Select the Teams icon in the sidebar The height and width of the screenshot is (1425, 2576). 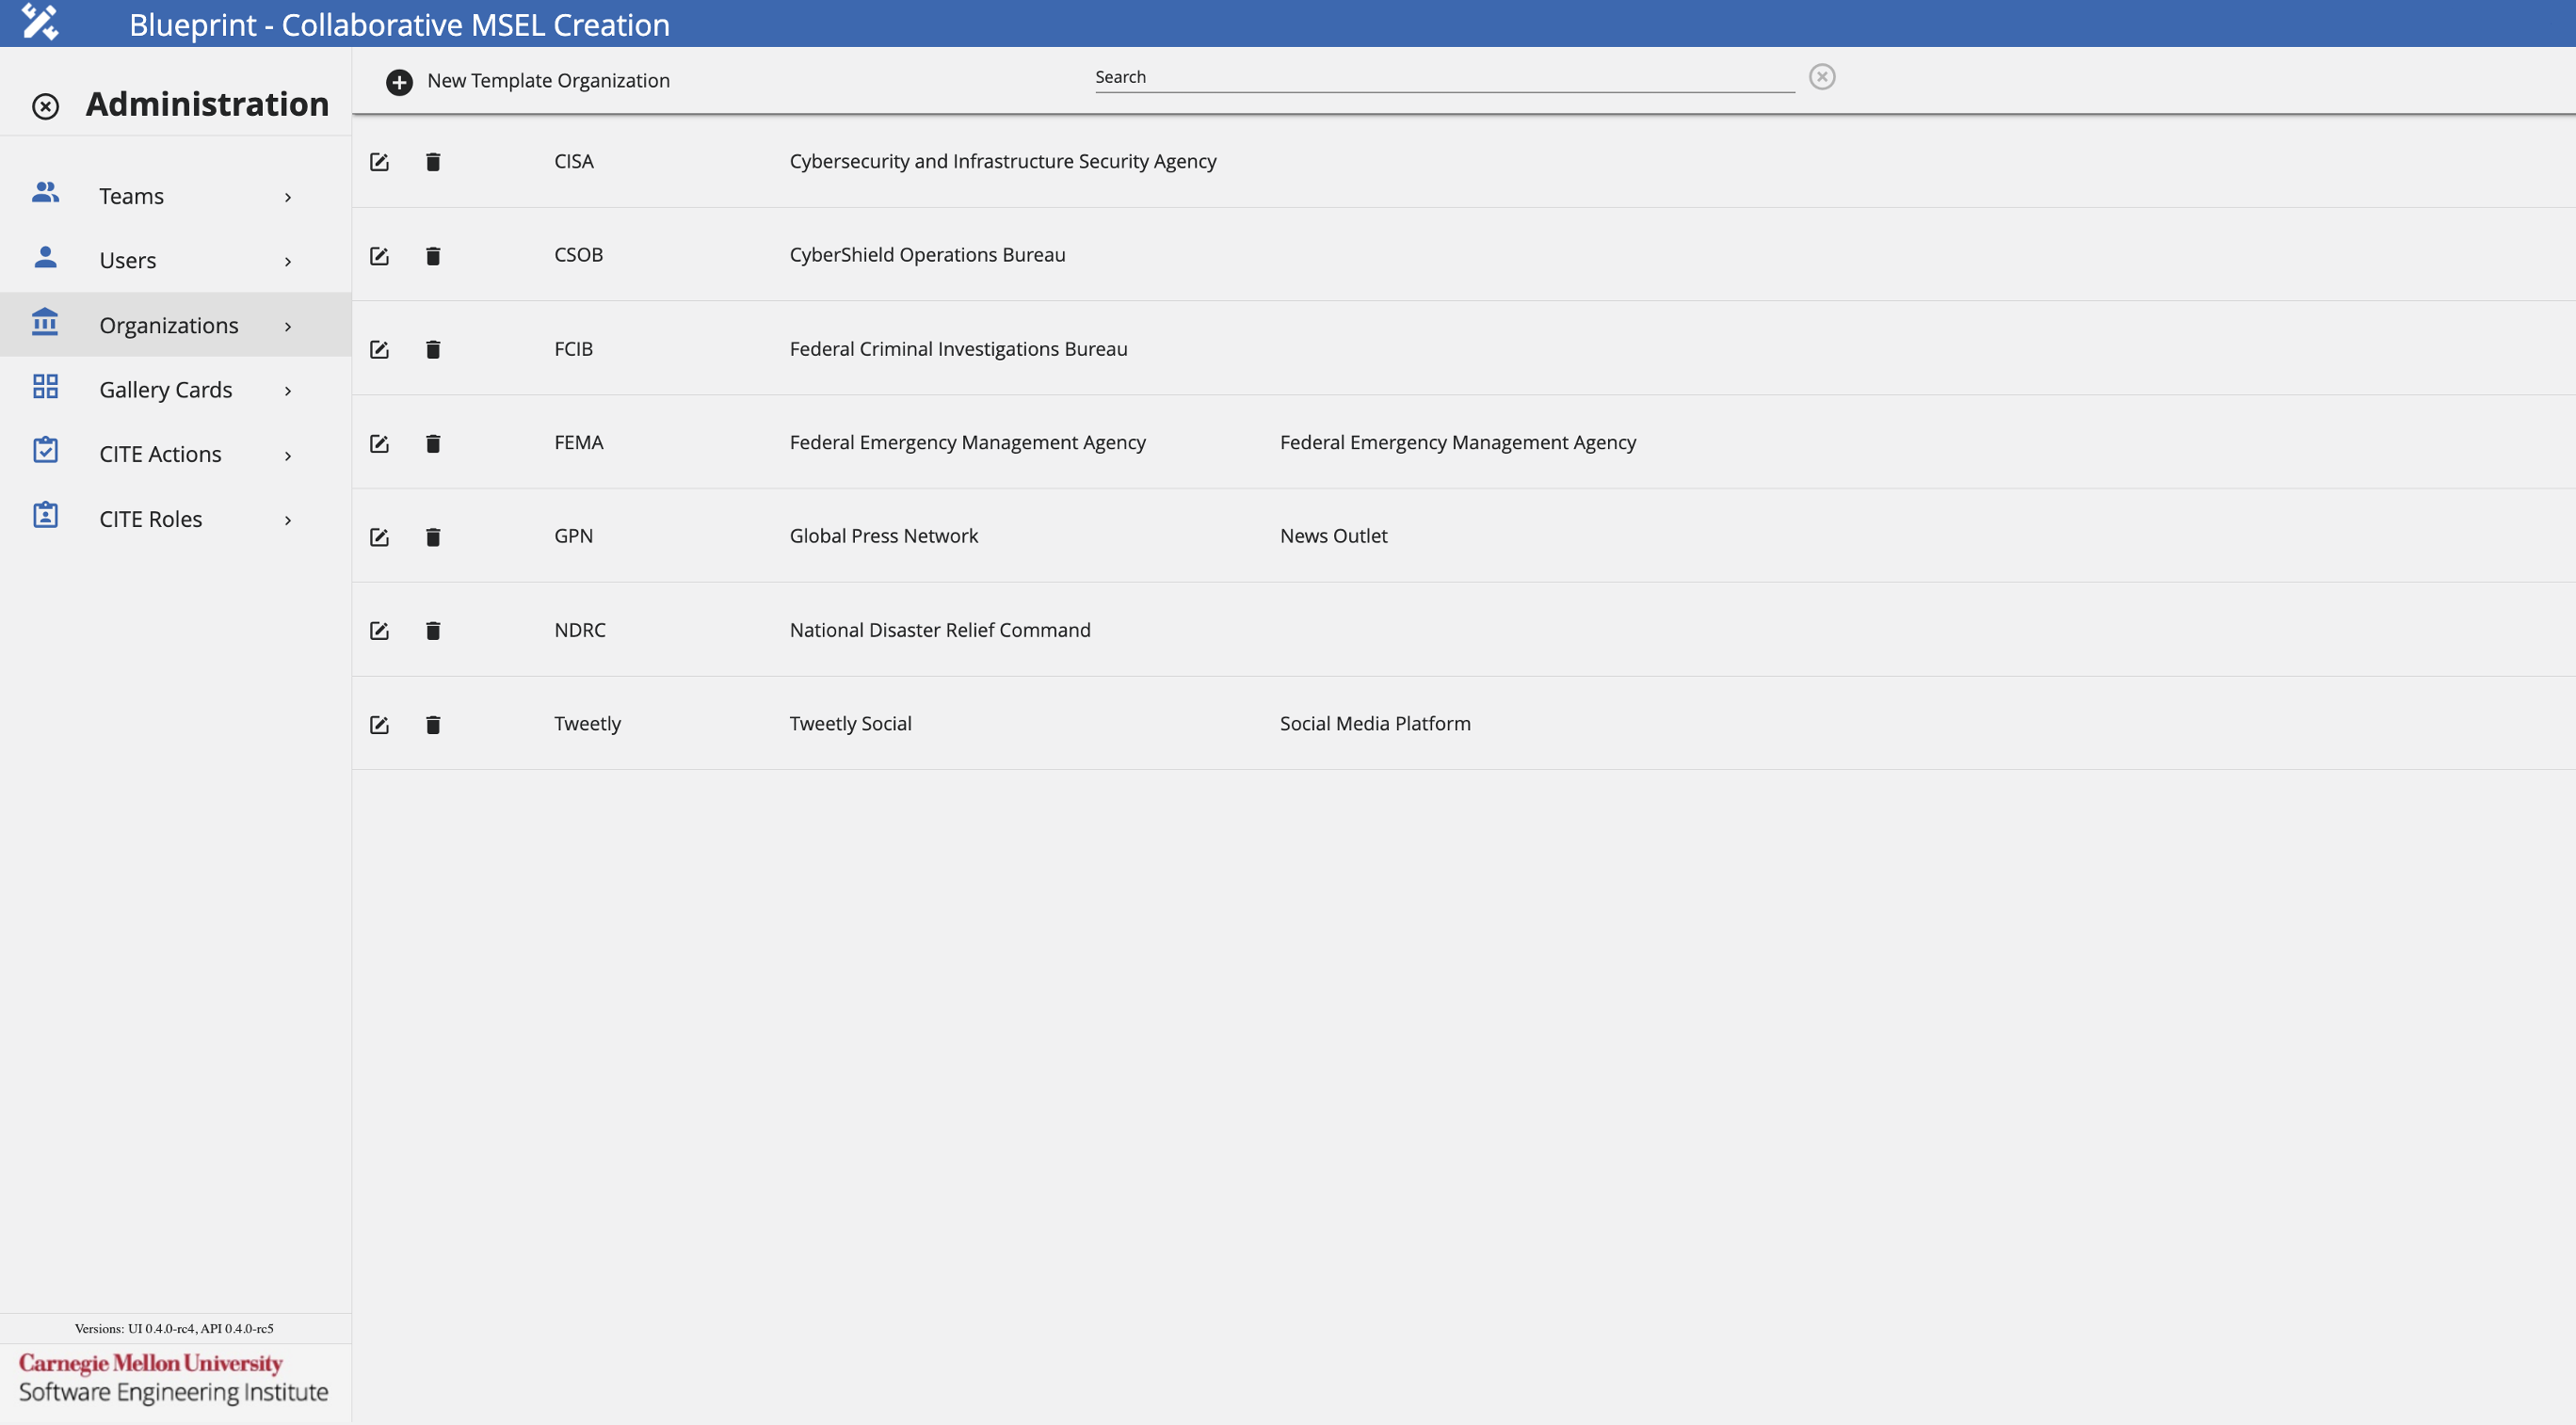point(46,195)
